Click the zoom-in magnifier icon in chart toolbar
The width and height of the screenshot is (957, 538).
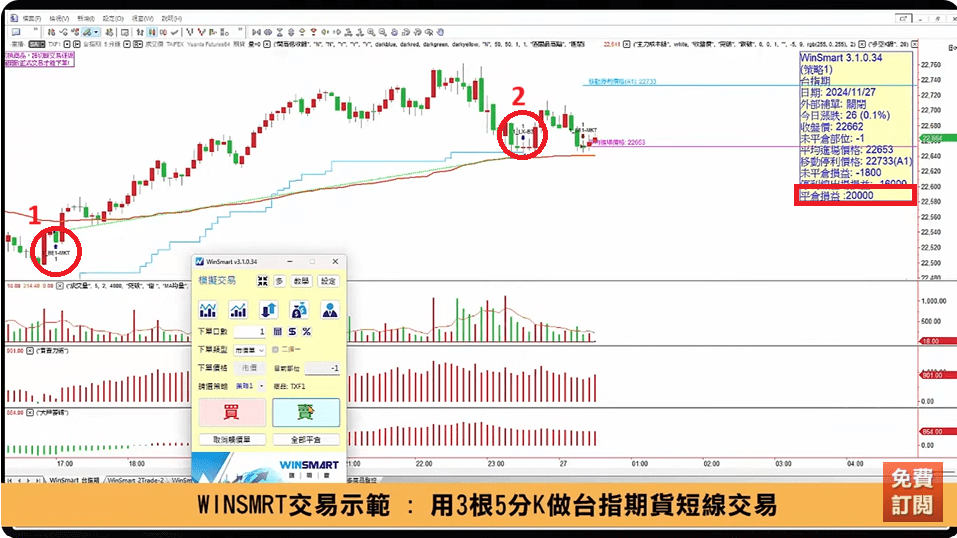[370, 32]
